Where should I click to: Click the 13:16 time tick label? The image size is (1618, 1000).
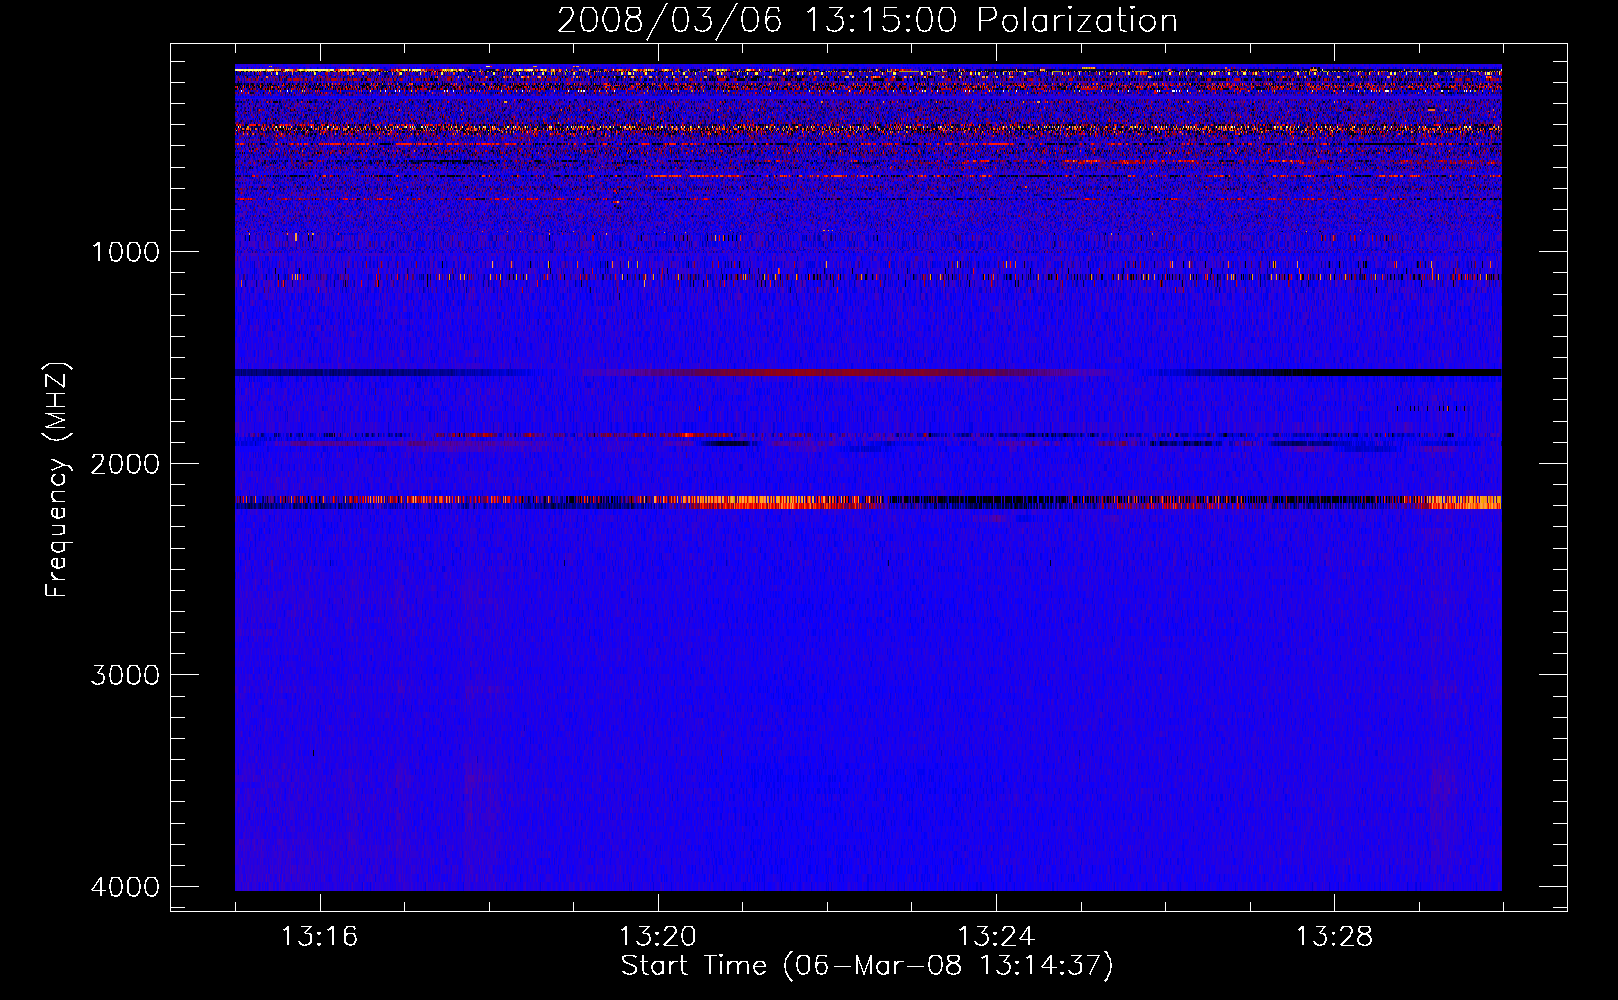[x=319, y=937]
